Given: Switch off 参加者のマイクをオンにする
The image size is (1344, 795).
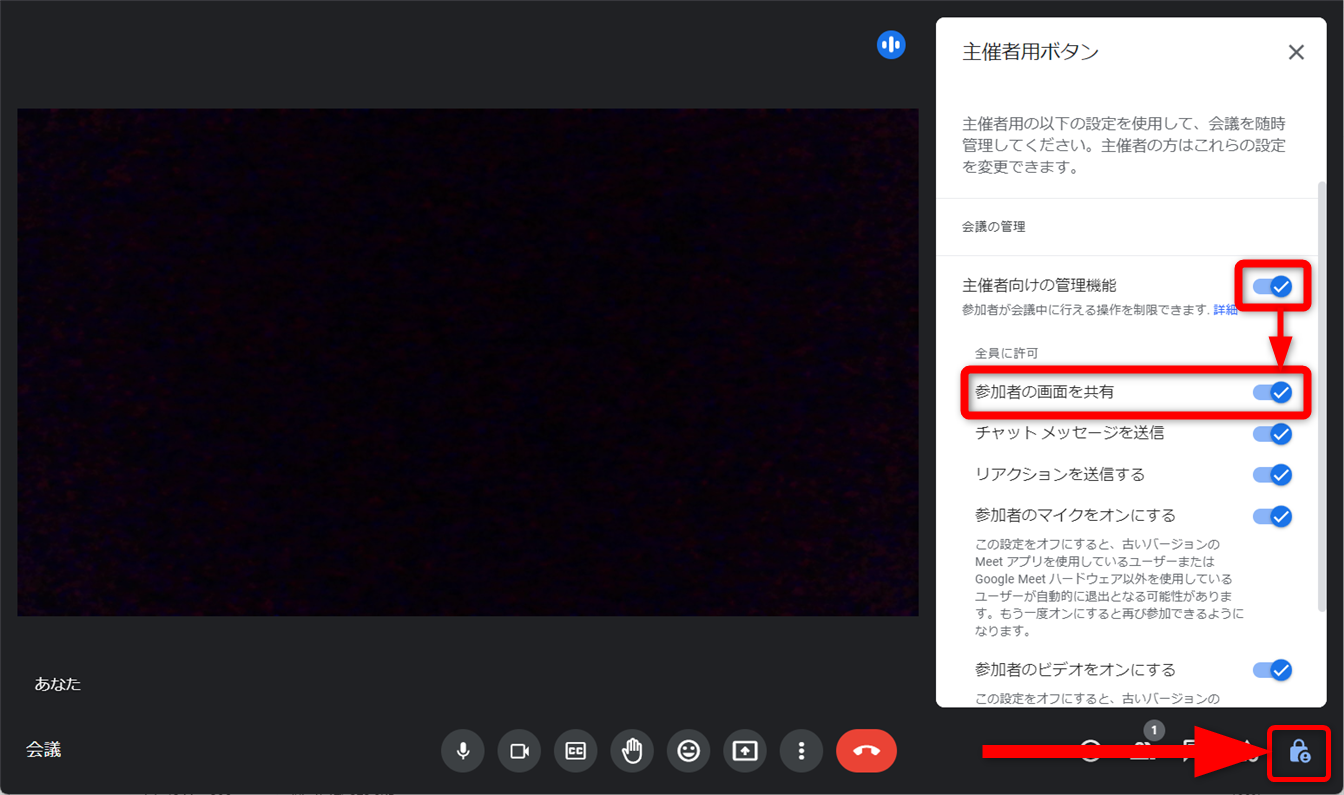Looking at the screenshot, I should pos(1273,516).
